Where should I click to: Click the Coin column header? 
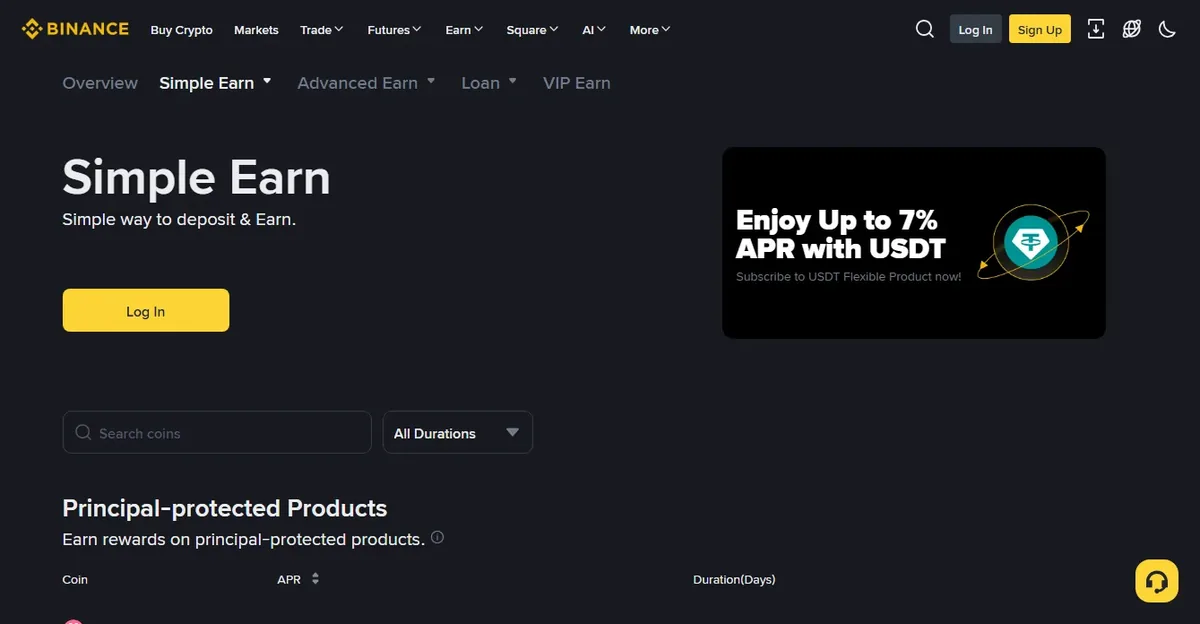(75, 579)
